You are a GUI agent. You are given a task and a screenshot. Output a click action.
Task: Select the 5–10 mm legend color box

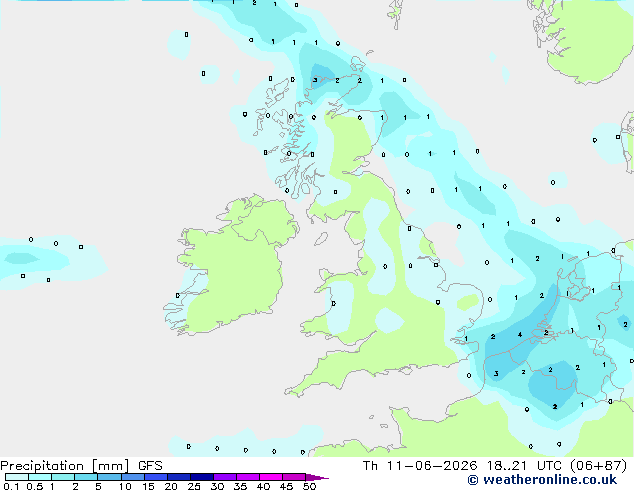pyautogui.click(x=109, y=477)
